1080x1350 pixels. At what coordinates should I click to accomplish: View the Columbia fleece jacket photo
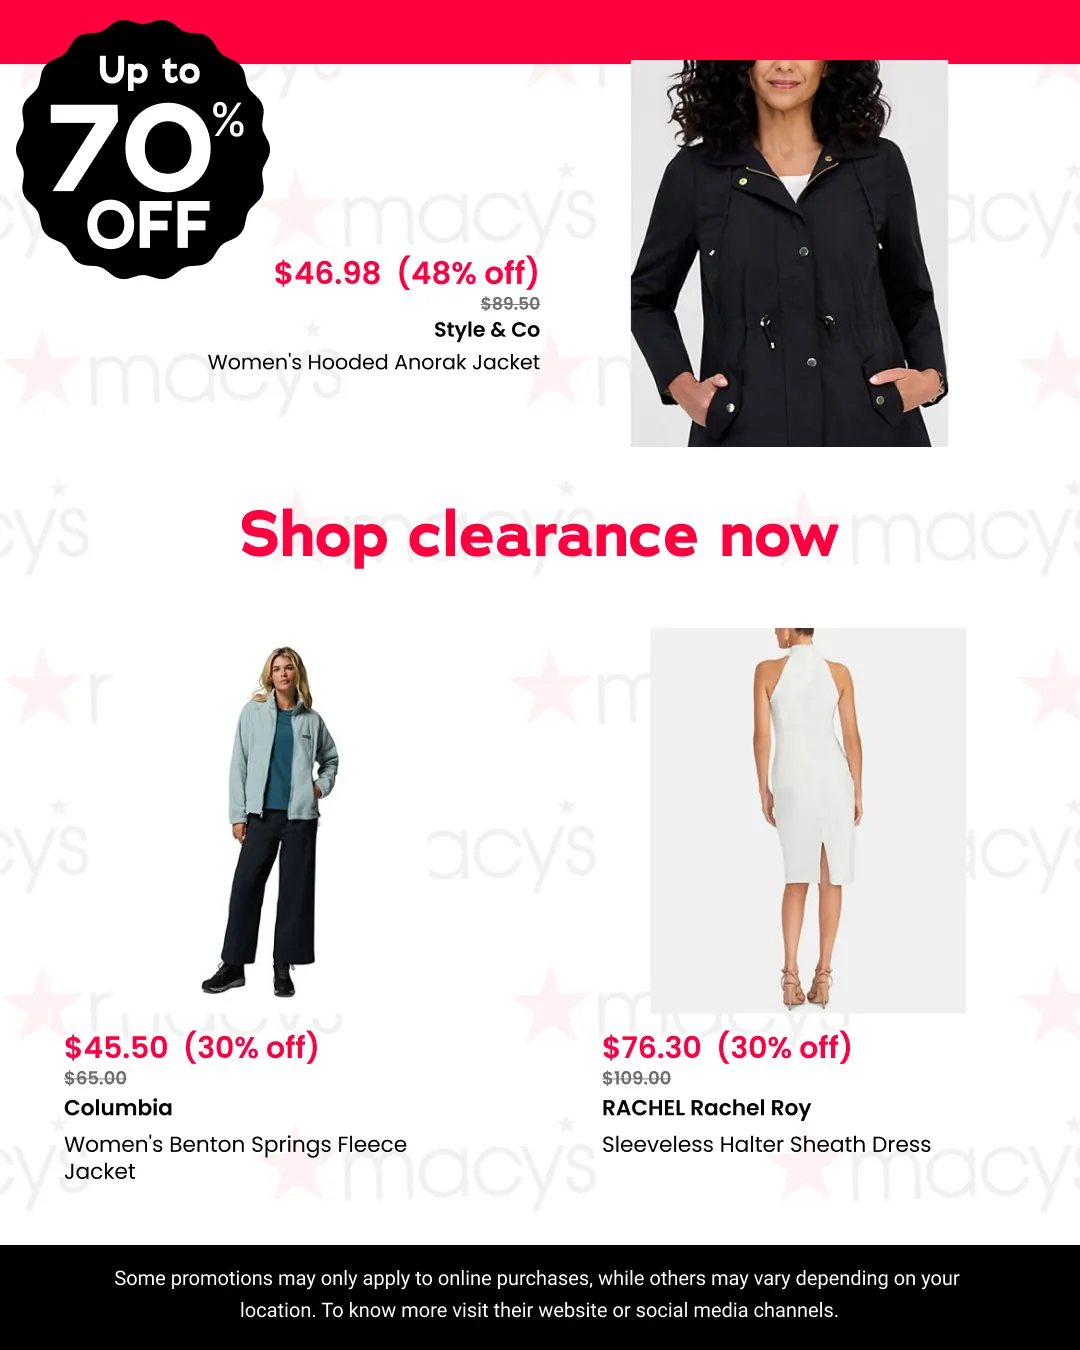pyautogui.click(x=273, y=822)
